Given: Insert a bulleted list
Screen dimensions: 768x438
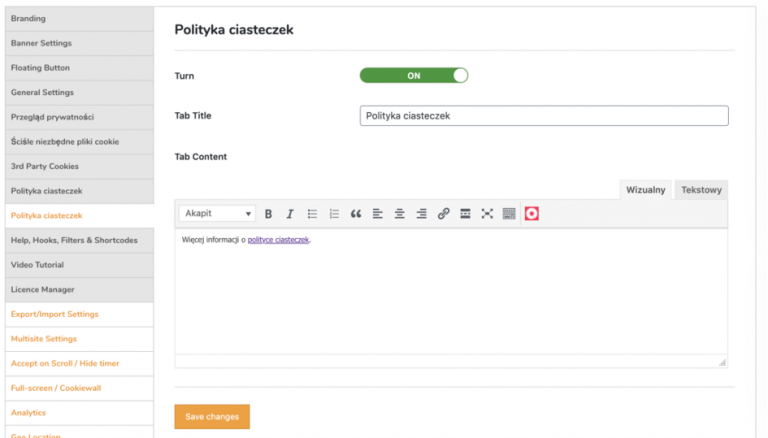Looking at the screenshot, I should tap(312, 214).
